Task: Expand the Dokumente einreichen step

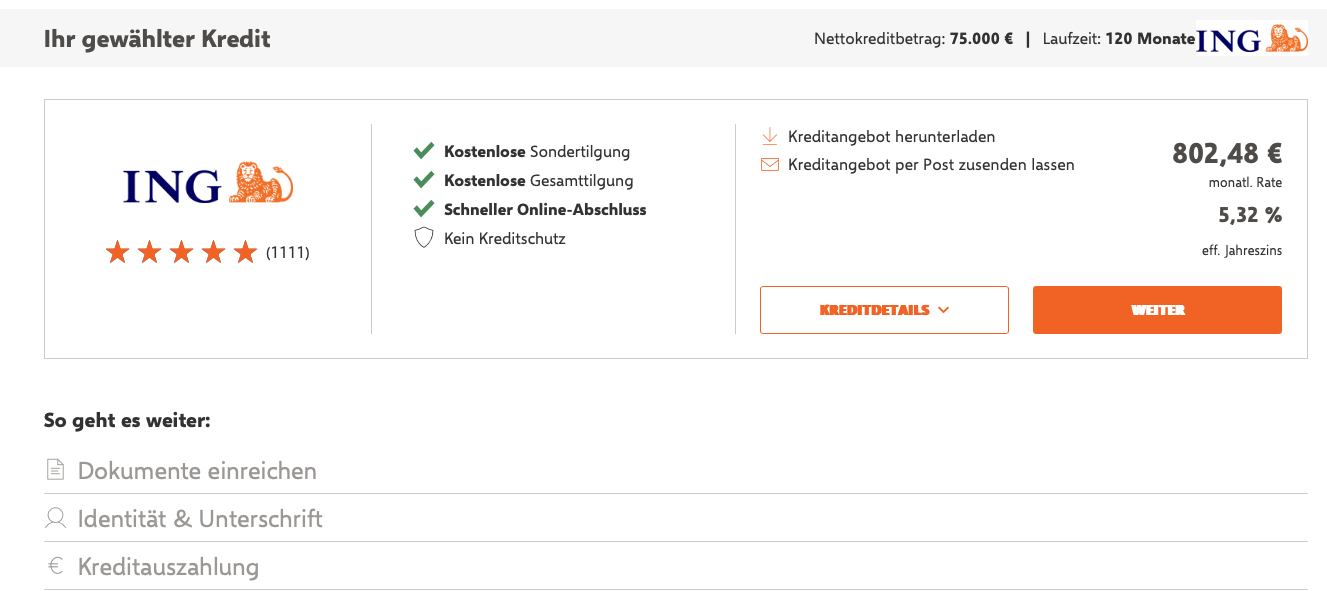Action: (197, 470)
